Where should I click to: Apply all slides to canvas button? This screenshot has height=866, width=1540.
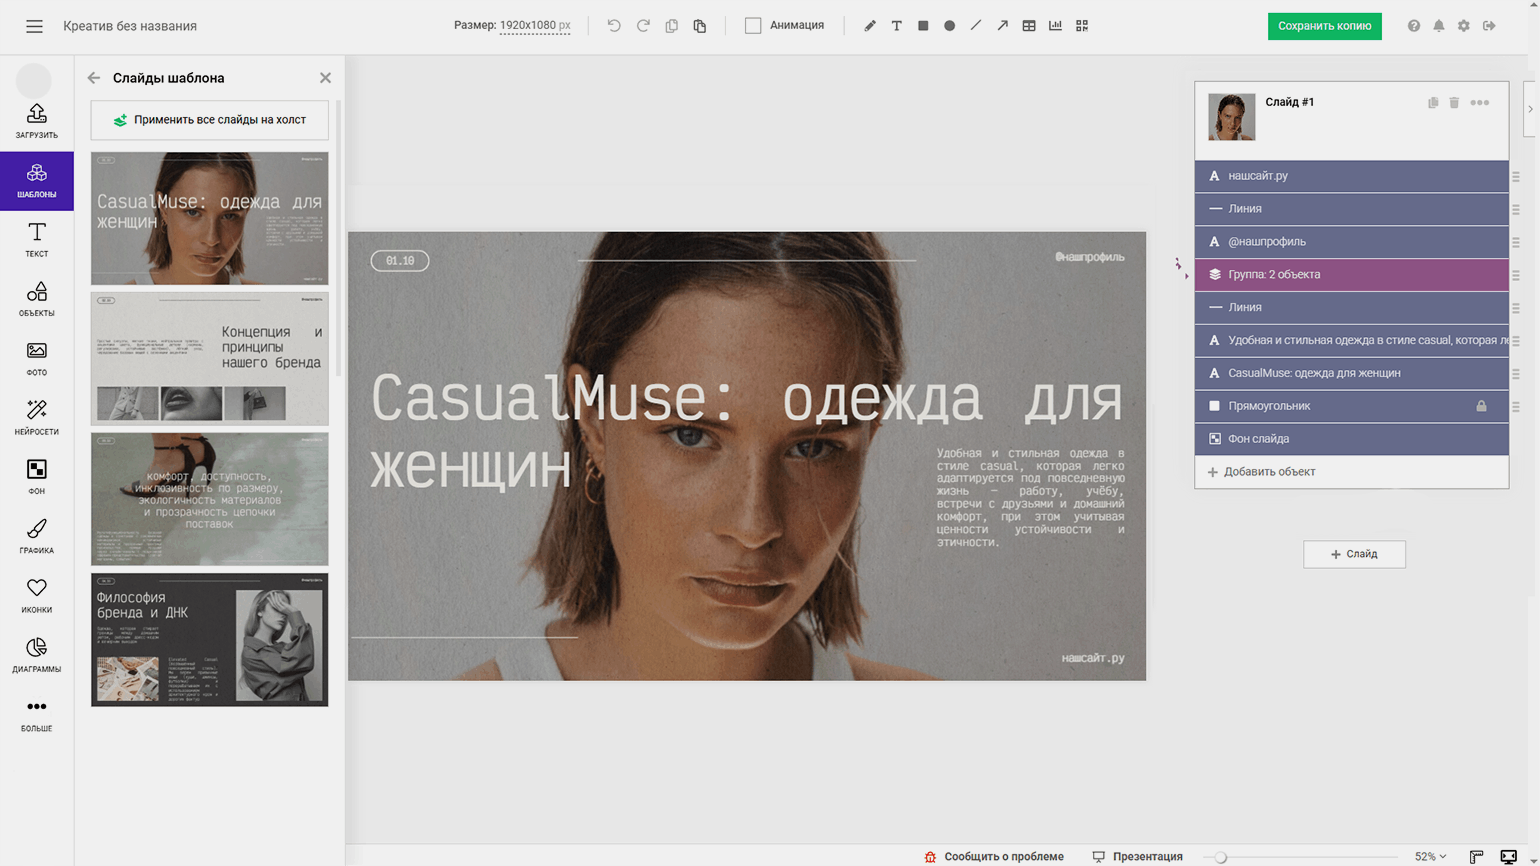pos(210,120)
